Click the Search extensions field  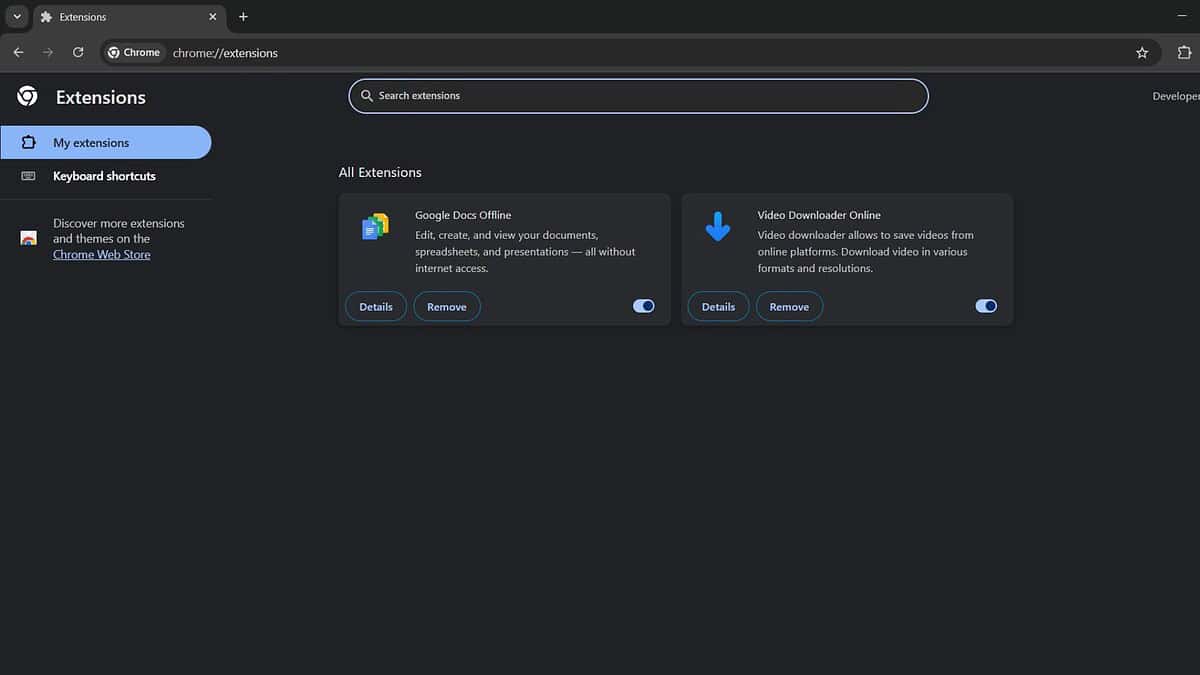click(x=638, y=96)
